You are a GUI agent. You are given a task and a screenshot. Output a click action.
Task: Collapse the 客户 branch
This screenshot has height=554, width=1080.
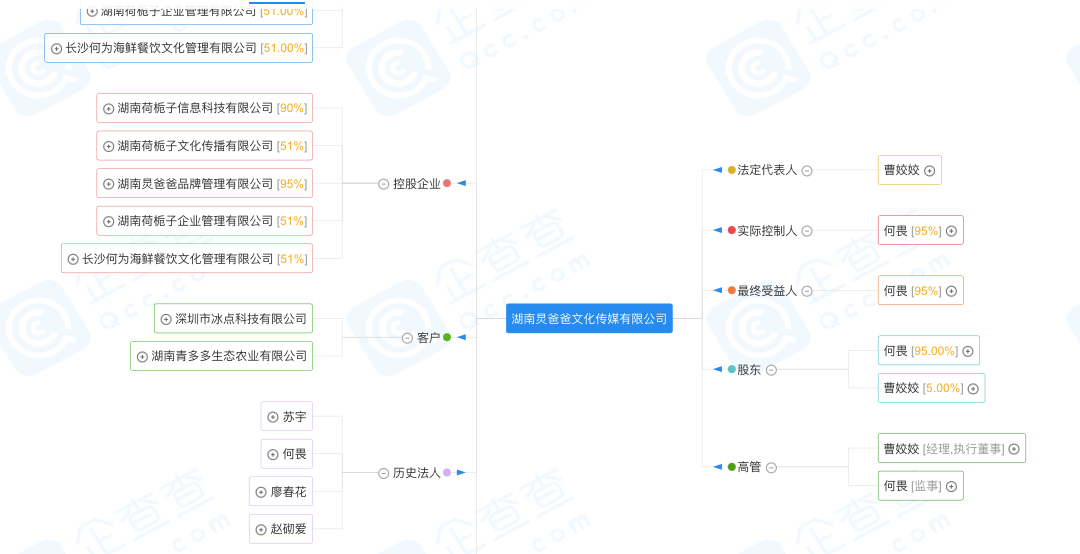tap(407, 338)
